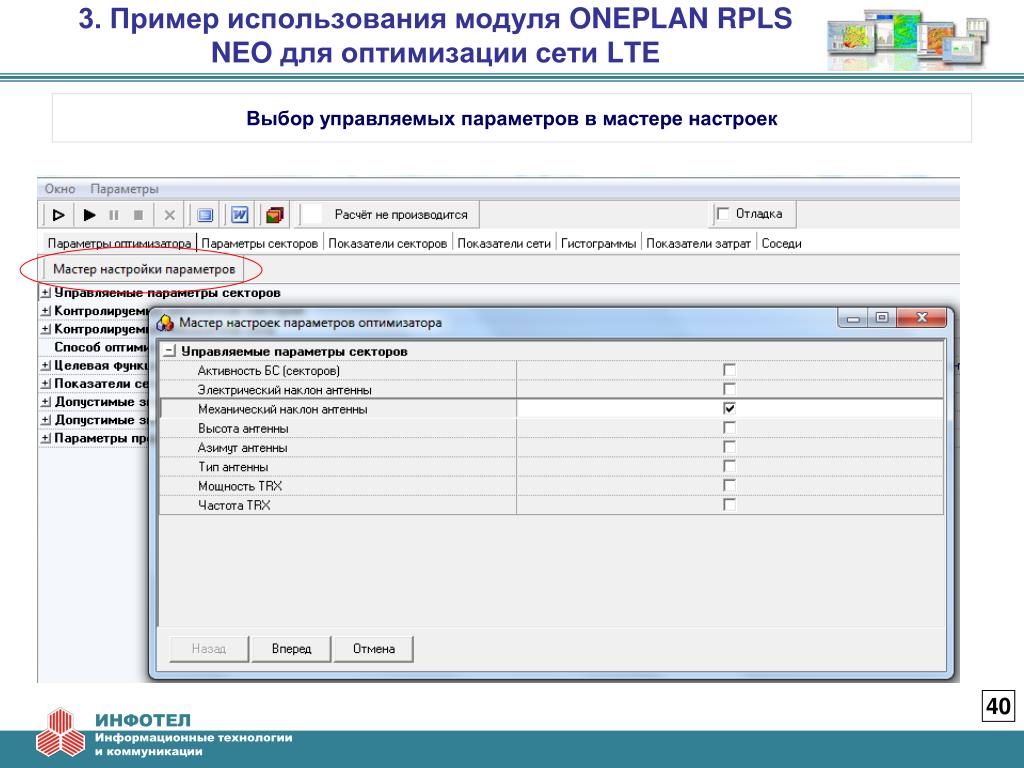
Task: Check Мощность TRX option
Action: click(x=729, y=485)
